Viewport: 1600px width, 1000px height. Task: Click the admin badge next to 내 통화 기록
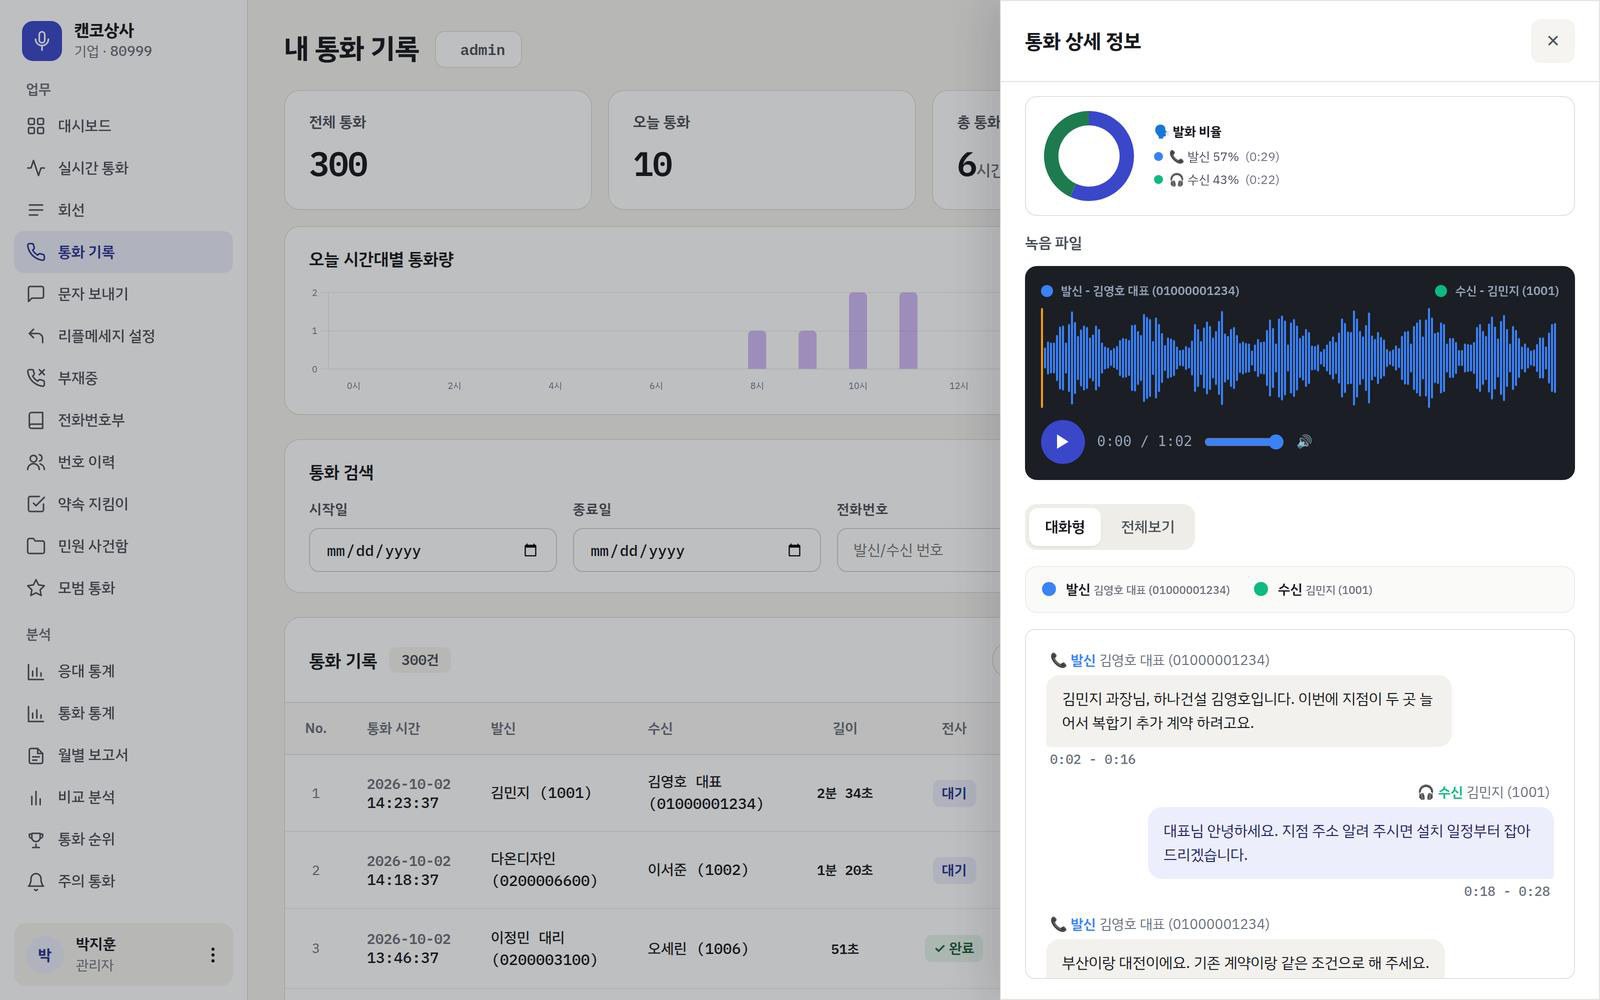click(479, 50)
